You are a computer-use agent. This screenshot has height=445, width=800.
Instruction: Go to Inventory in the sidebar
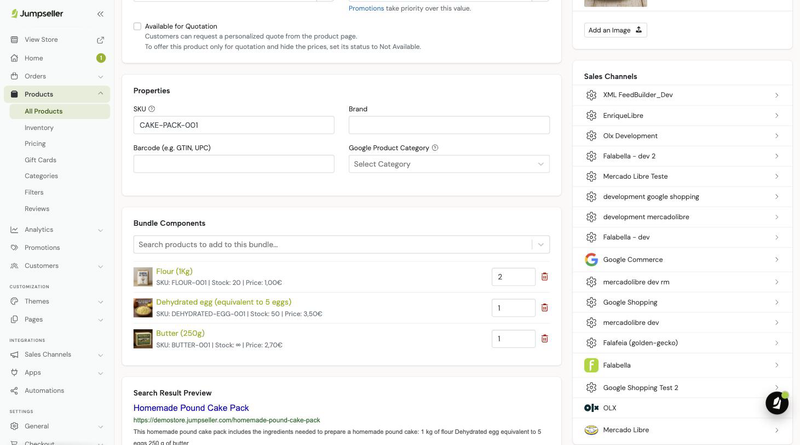39,128
